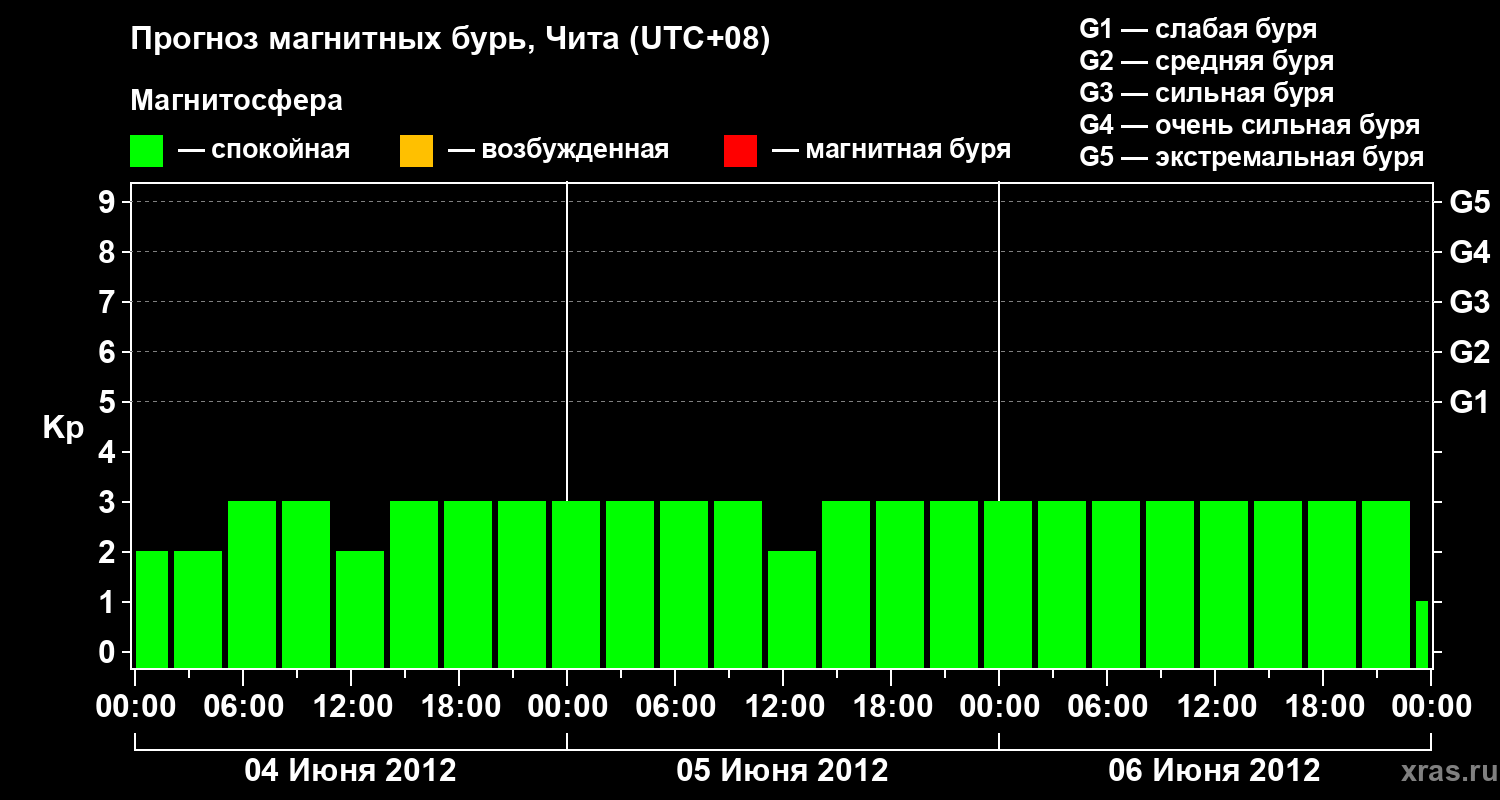The image size is (1500, 800).
Task: Click the 'G5' tick label on right axis
Action: tap(1470, 202)
